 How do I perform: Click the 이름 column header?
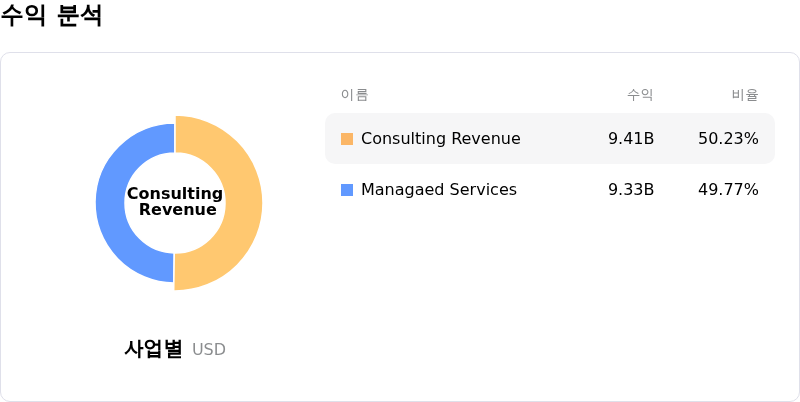[x=355, y=95]
